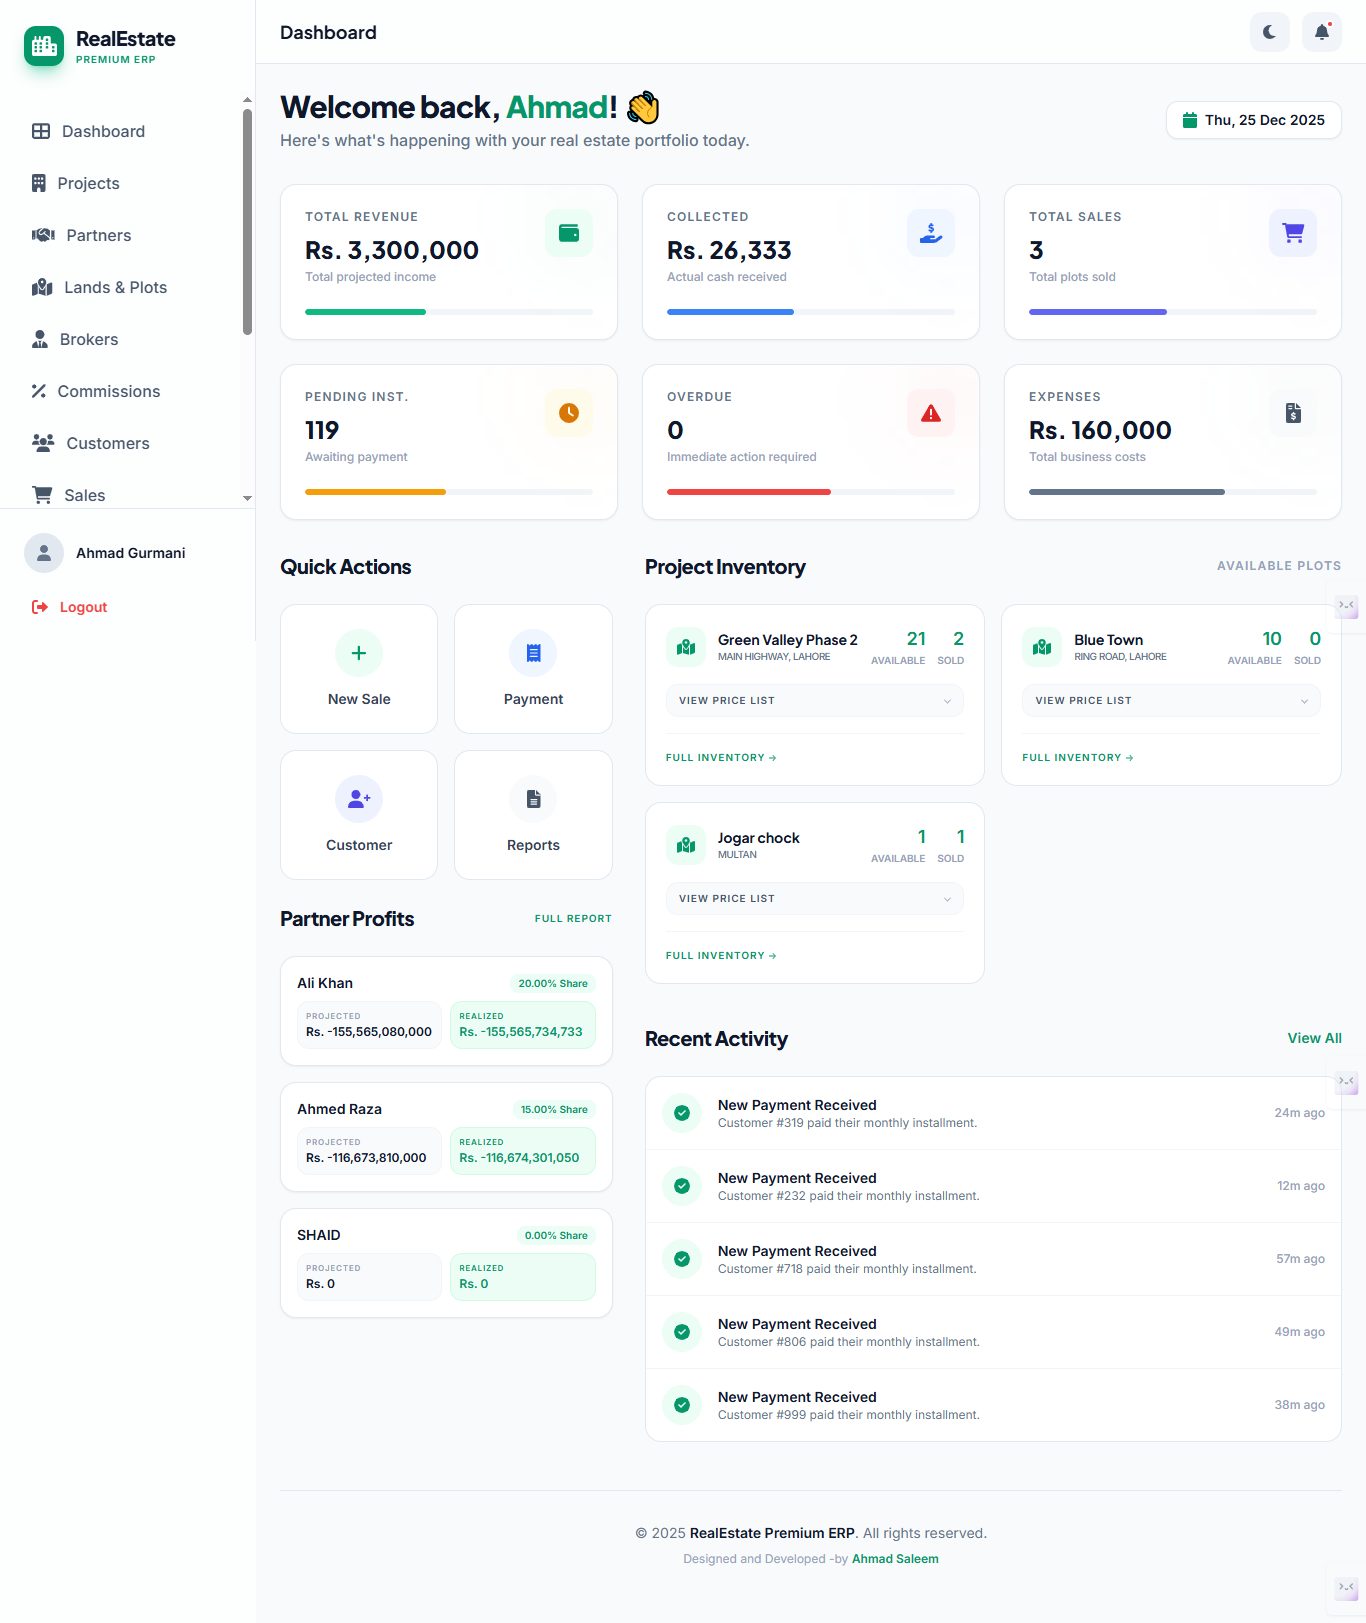Click the document icon in Reports
The height and width of the screenshot is (1623, 1366).
(x=533, y=799)
